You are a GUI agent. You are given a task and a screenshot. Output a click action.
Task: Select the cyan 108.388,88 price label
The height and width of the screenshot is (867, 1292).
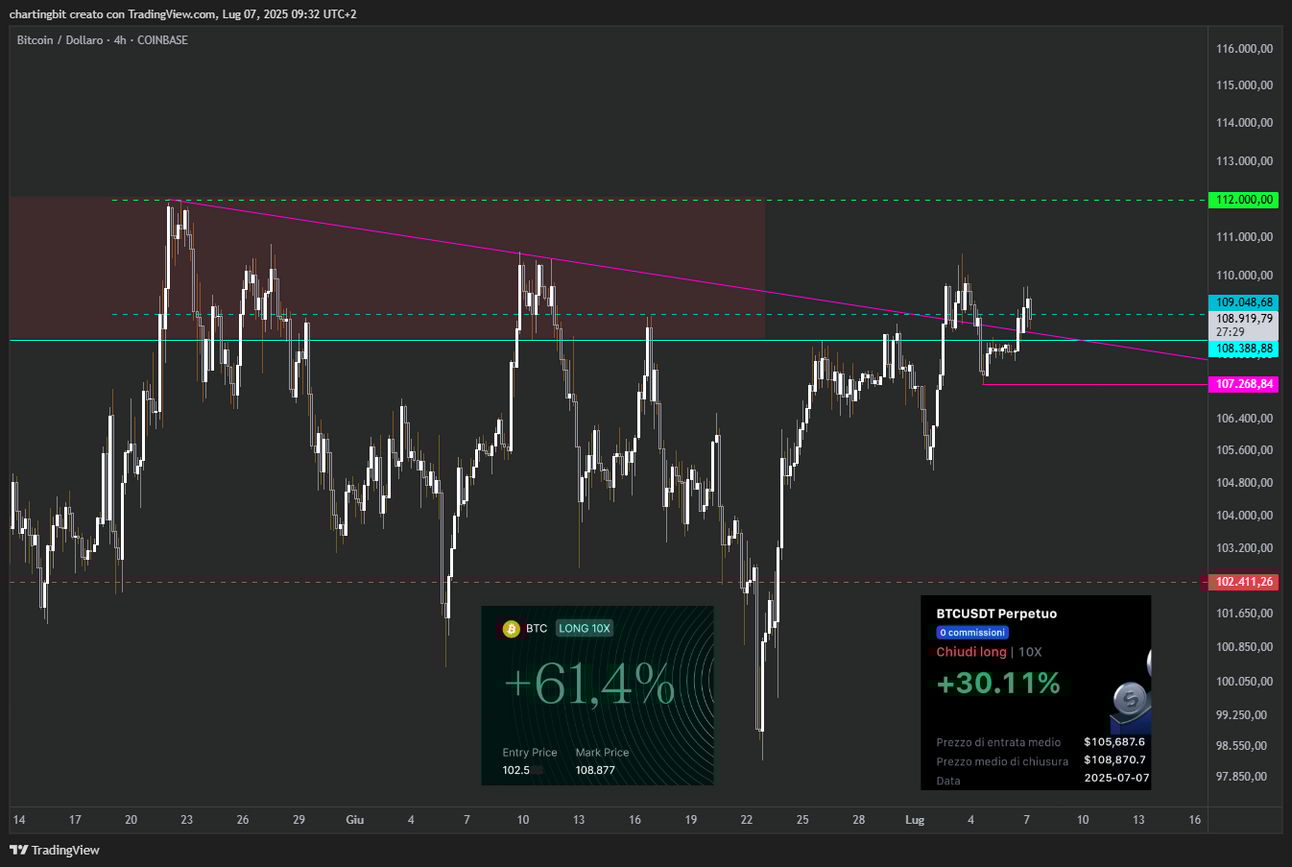tap(1244, 348)
